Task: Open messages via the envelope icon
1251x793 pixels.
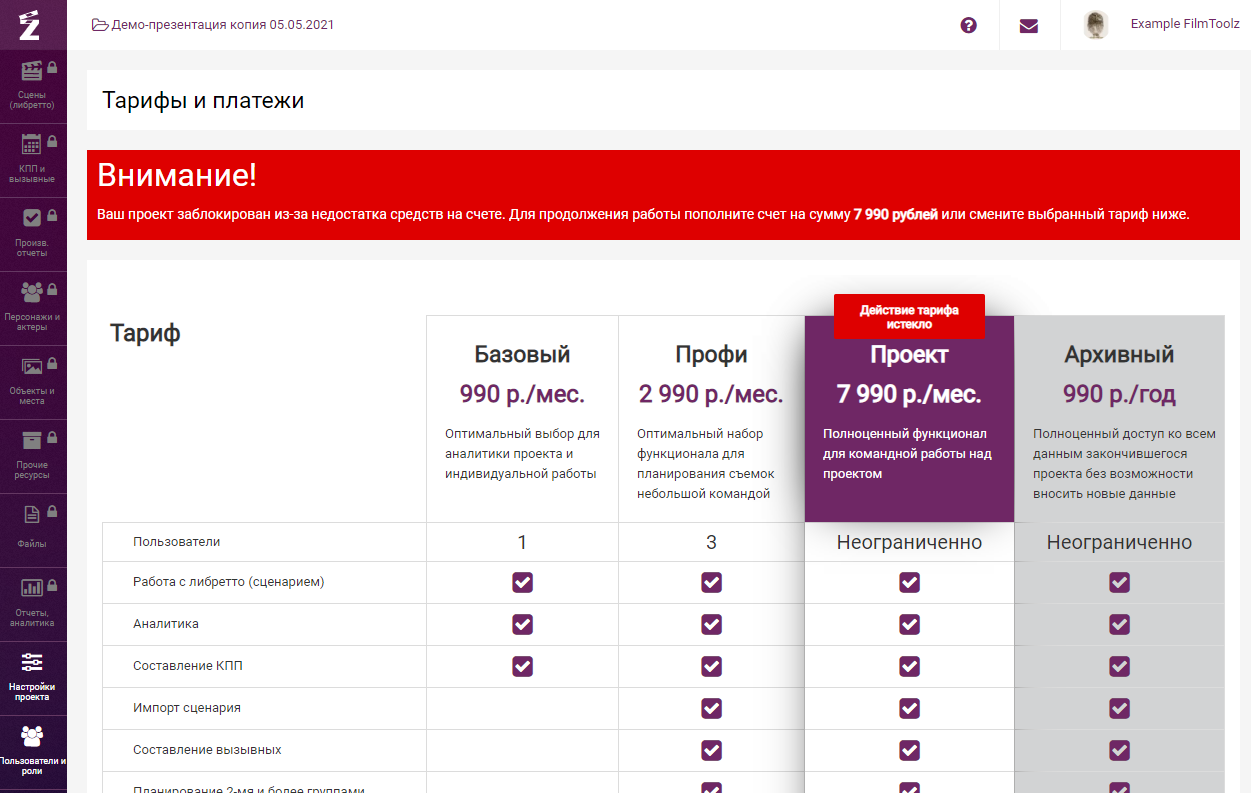Action: (x=1029, y=25)
